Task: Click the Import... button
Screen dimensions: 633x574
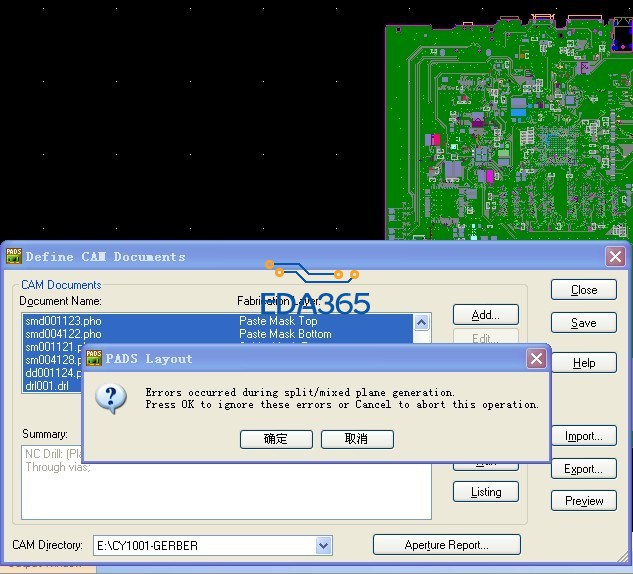Action: coord(584,436)
